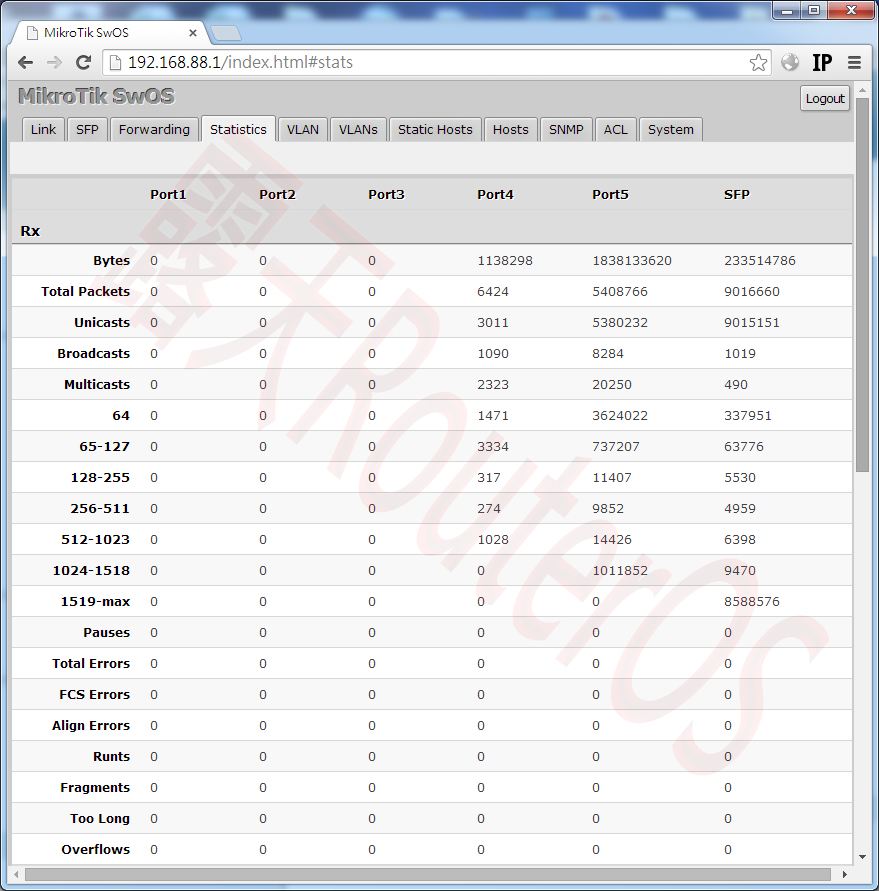The width and height of the screenshot is (879, 891).
Task: Open the VLANs tab
Action: (x=358, y=130)
